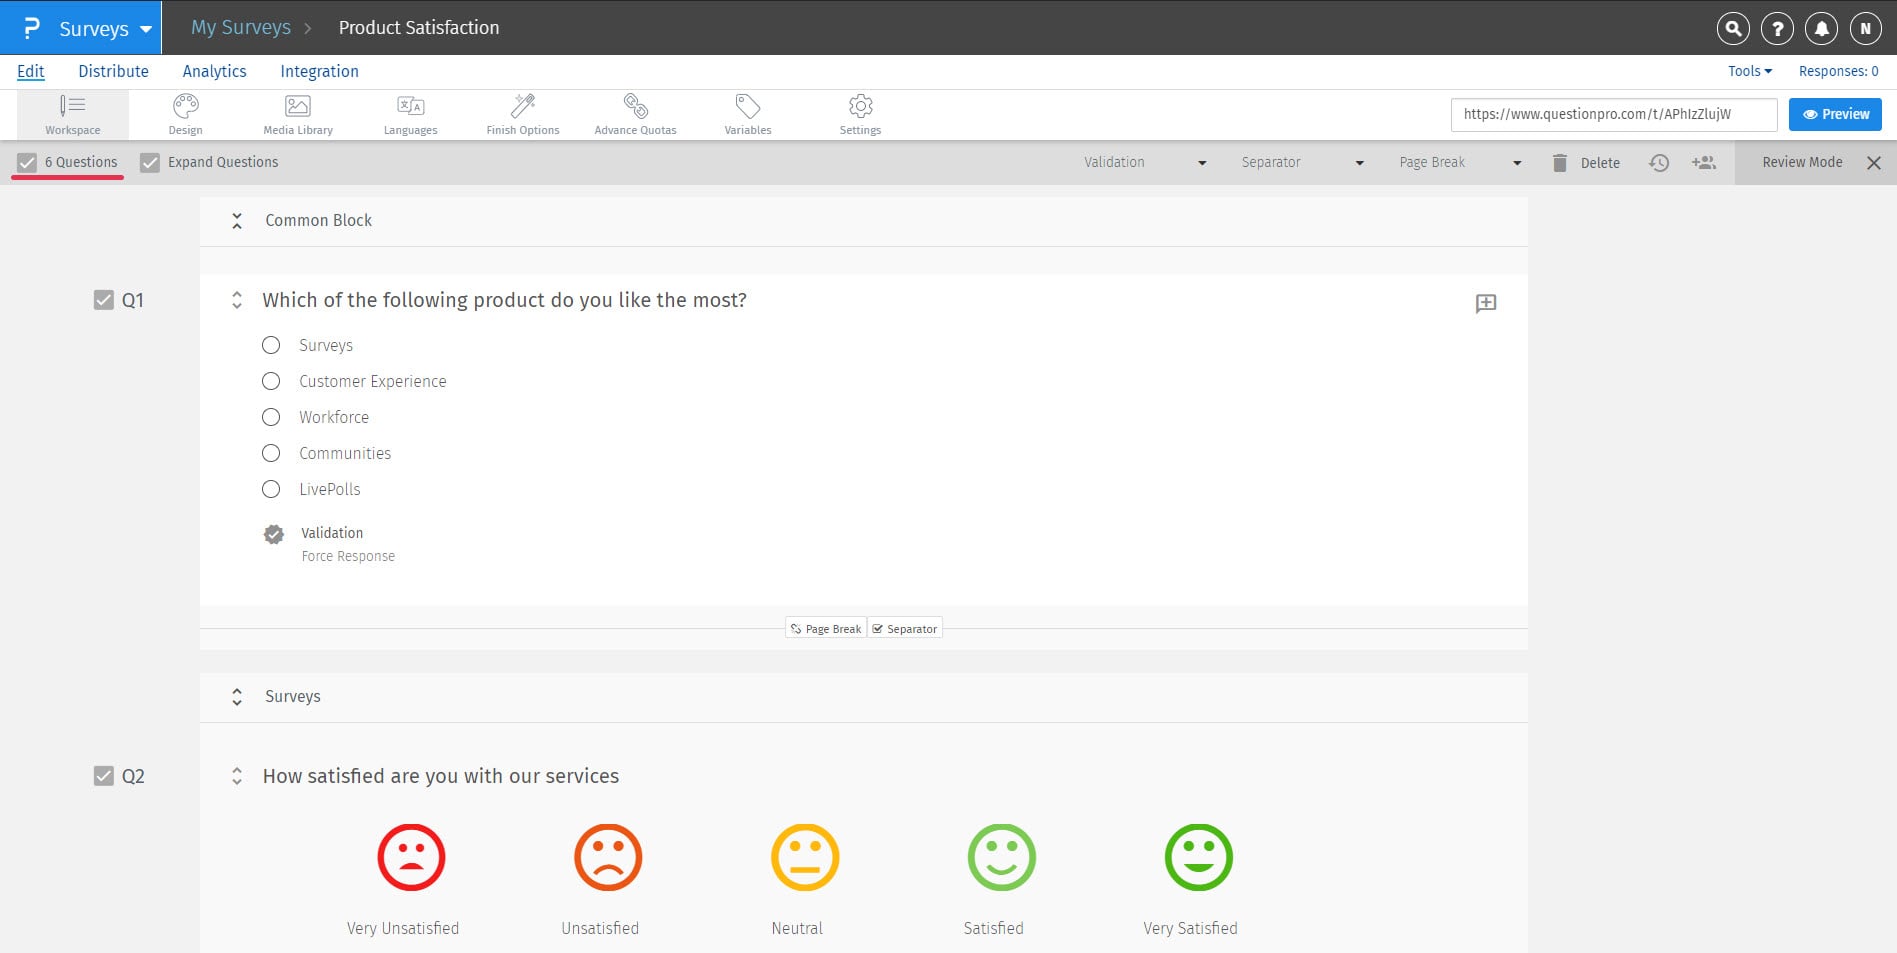This screenshot has height=953, width=1897.
Task: Open Advance Quotas
Action: [x=635, y=113]
